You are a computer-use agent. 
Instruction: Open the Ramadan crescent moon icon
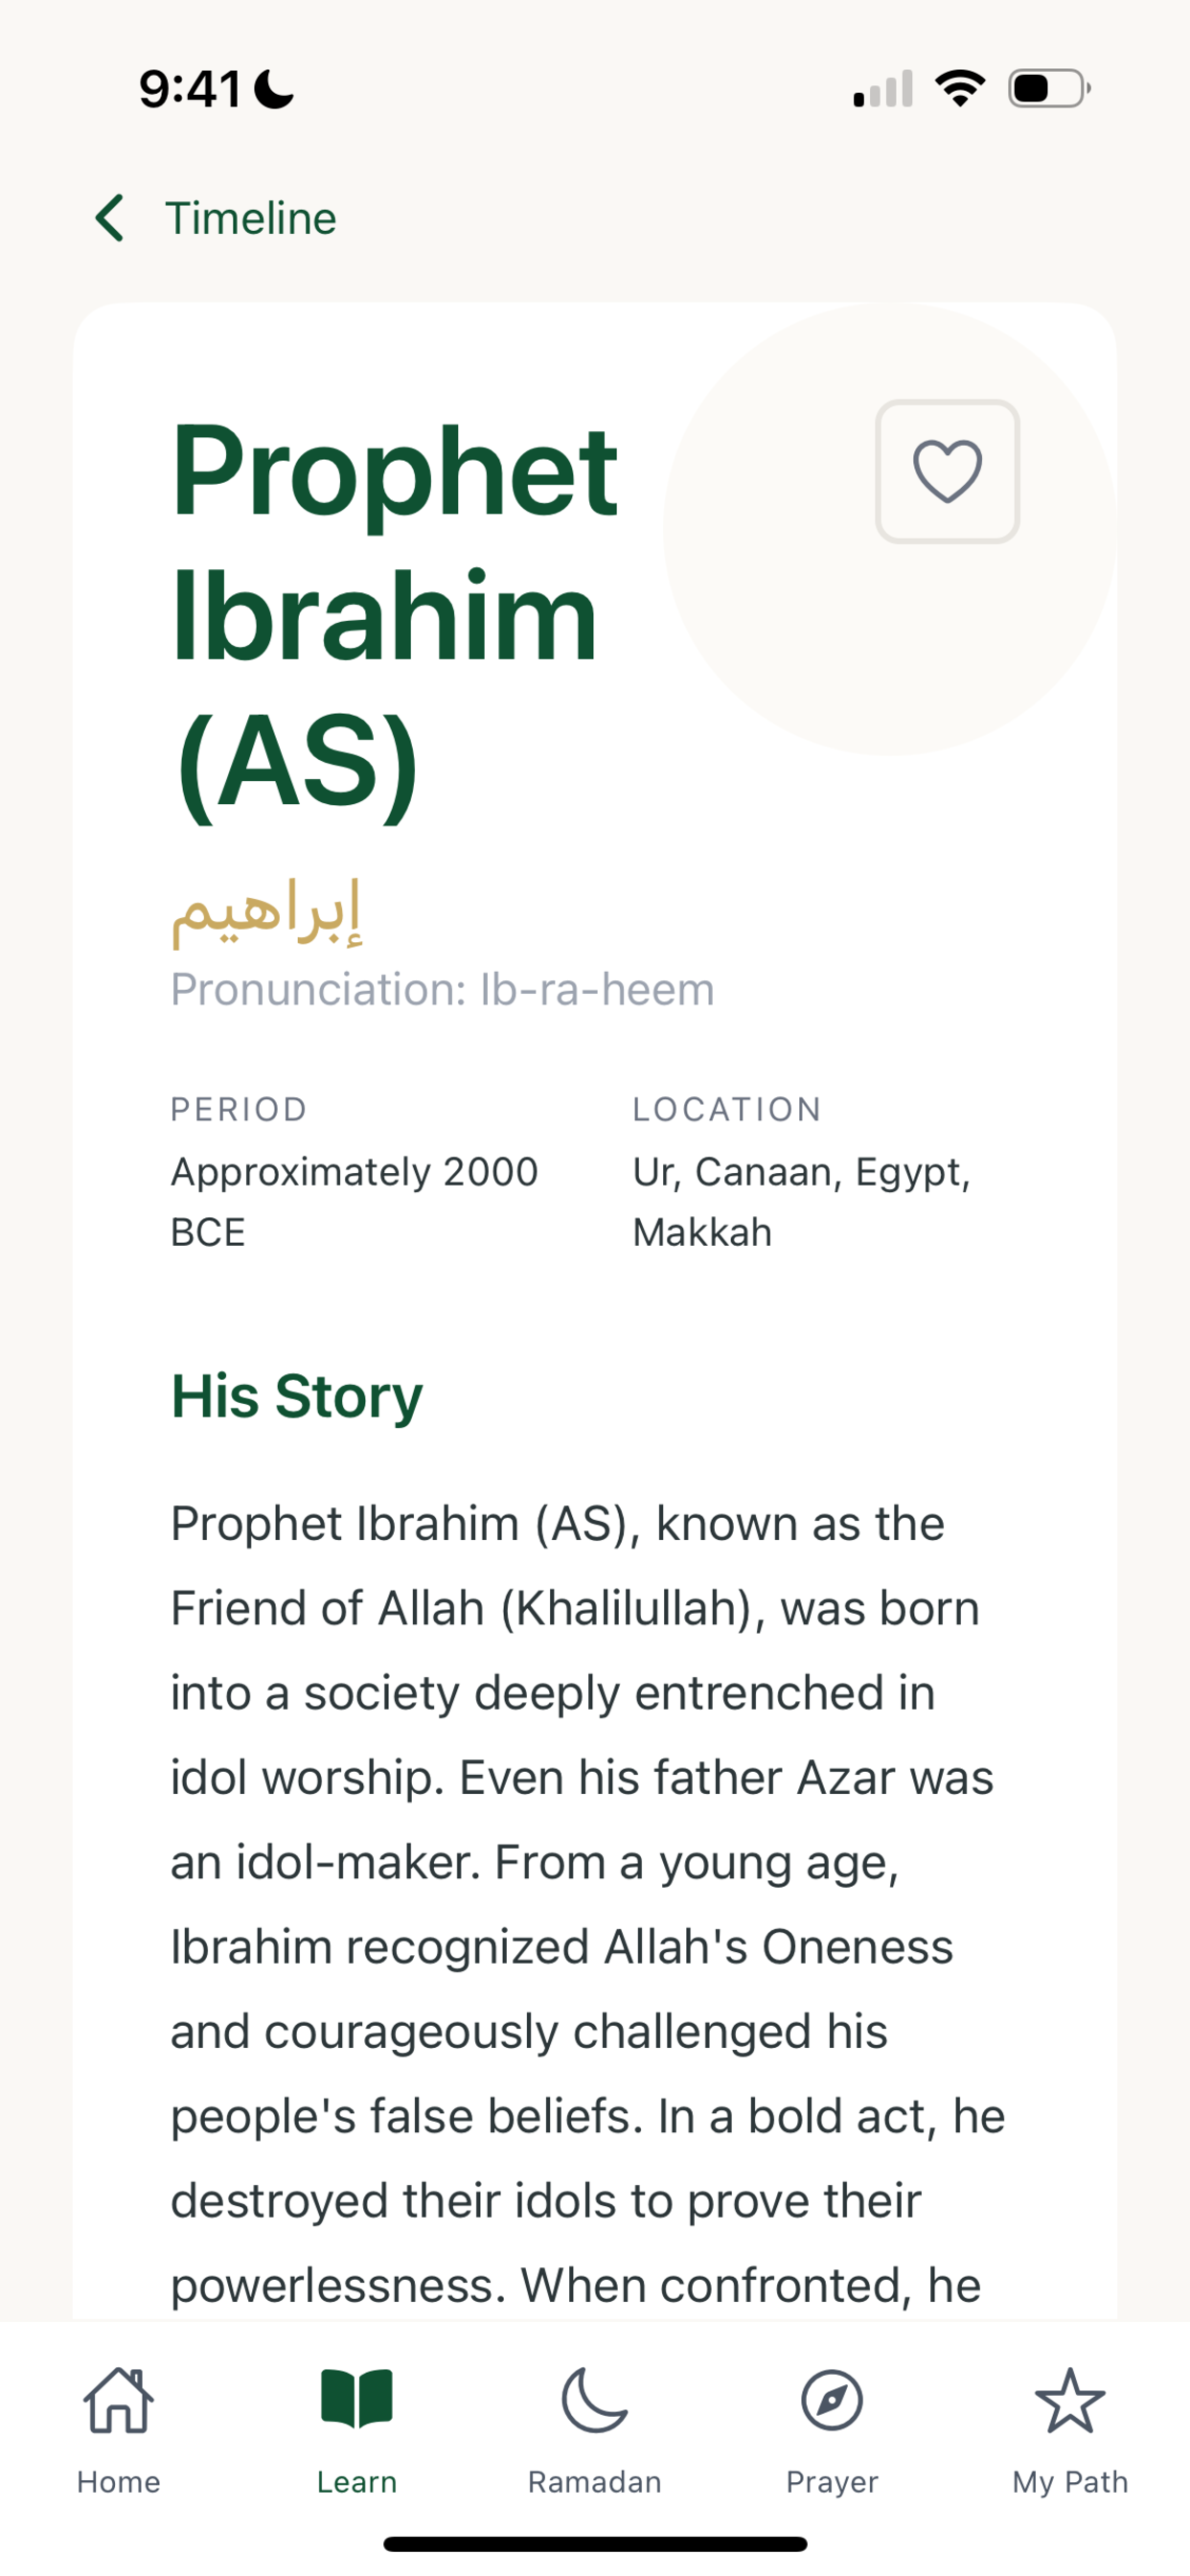click(x=594, y=2400)
